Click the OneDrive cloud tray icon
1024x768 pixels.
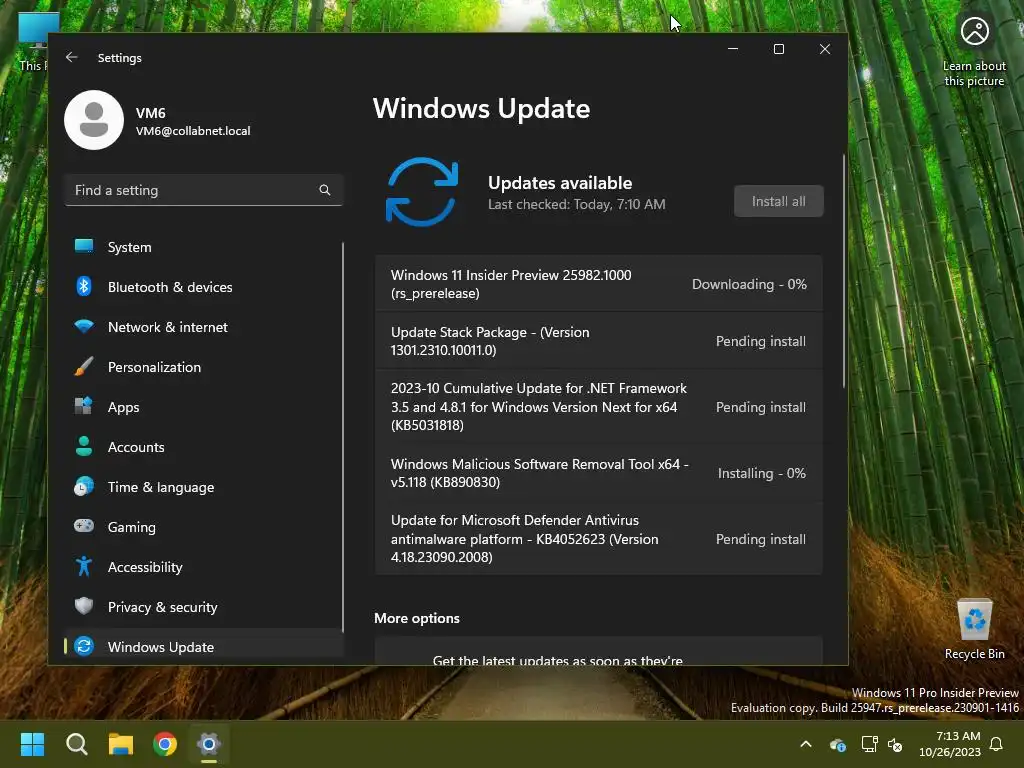(x=837, y=744)
